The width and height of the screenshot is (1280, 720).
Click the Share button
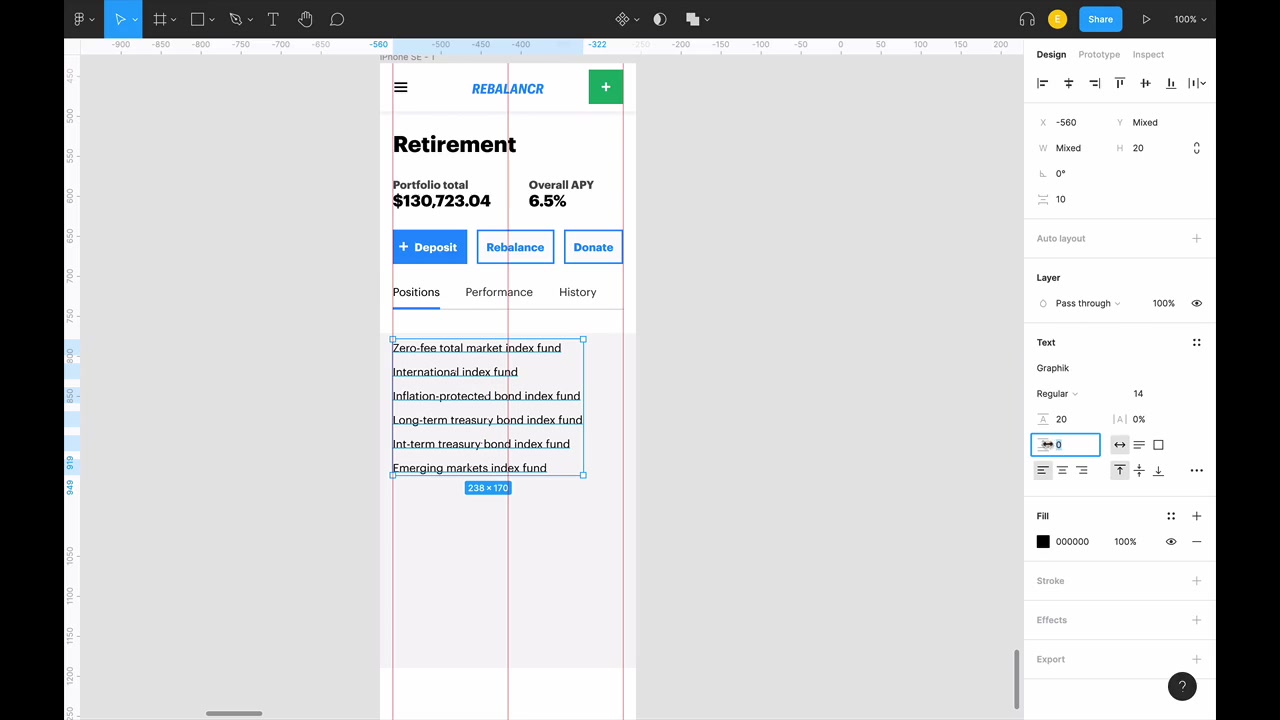coord(1100,19)
